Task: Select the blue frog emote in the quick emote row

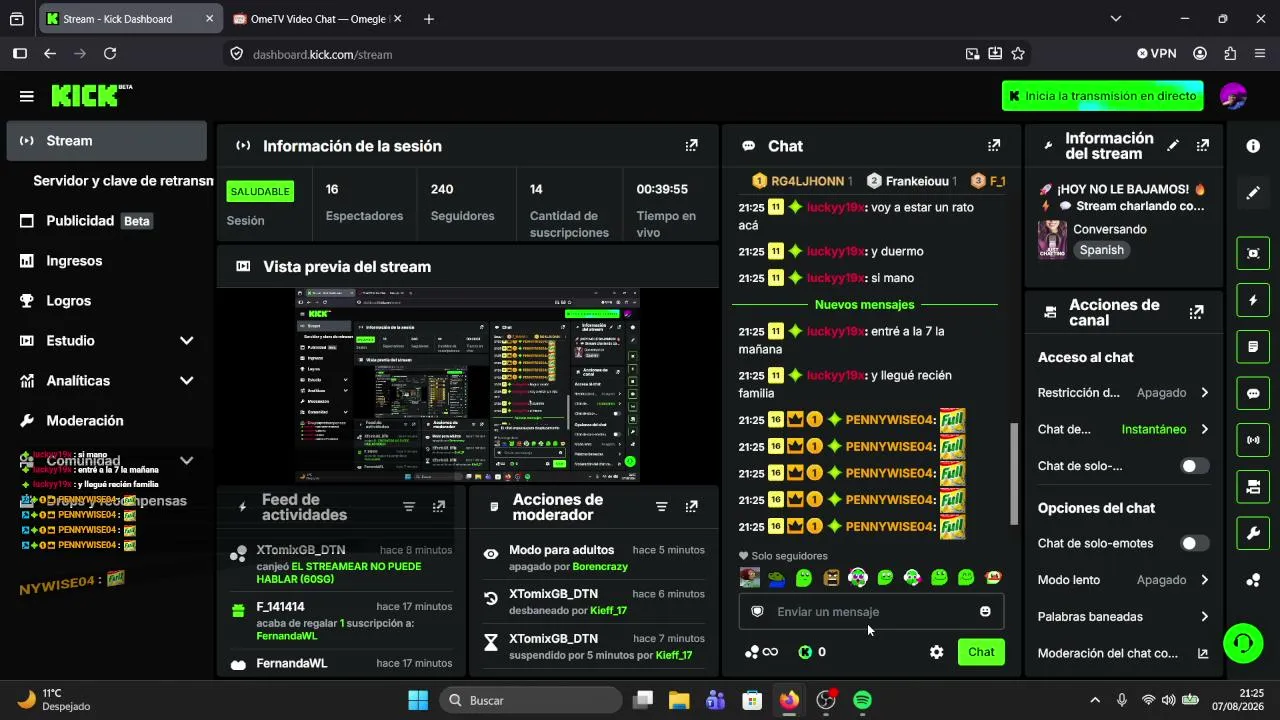Action: (x=777, y=577)
